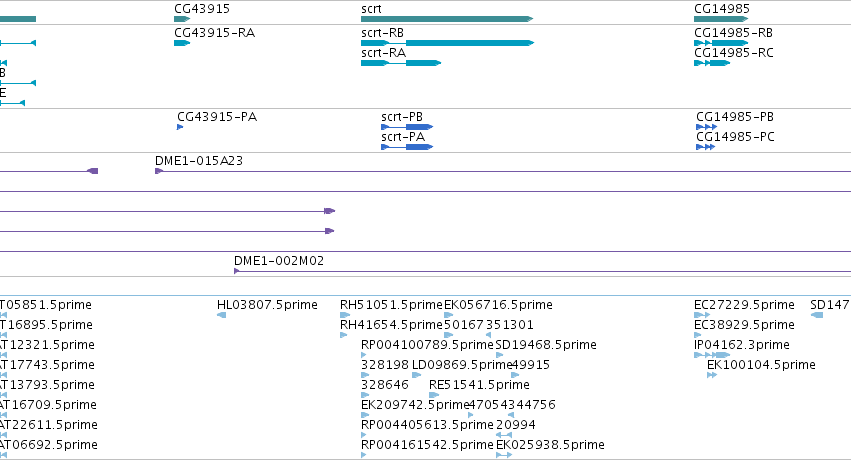851x460 pixels.
Task: Click the scrt-PA CDS glyph
Action: pos(407,147)
